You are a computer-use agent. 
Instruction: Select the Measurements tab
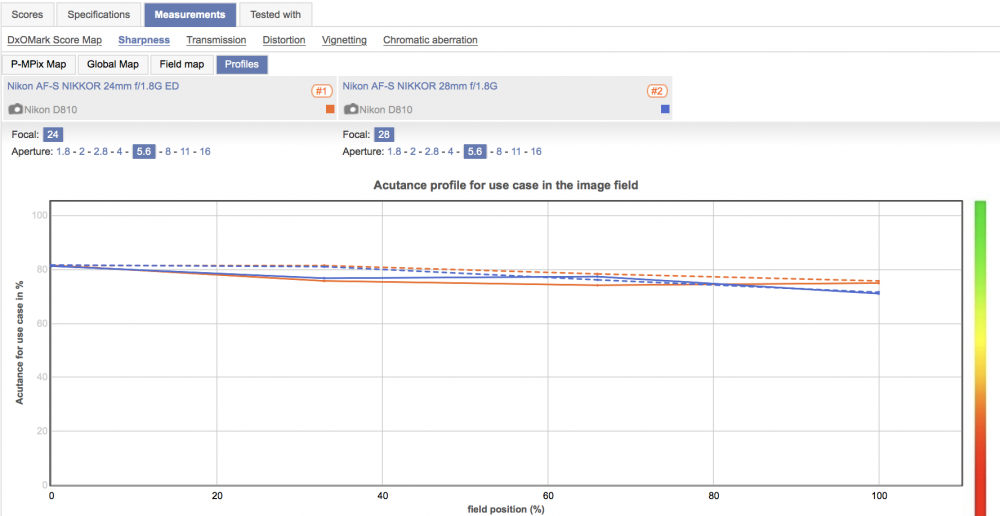coord(190,14)
